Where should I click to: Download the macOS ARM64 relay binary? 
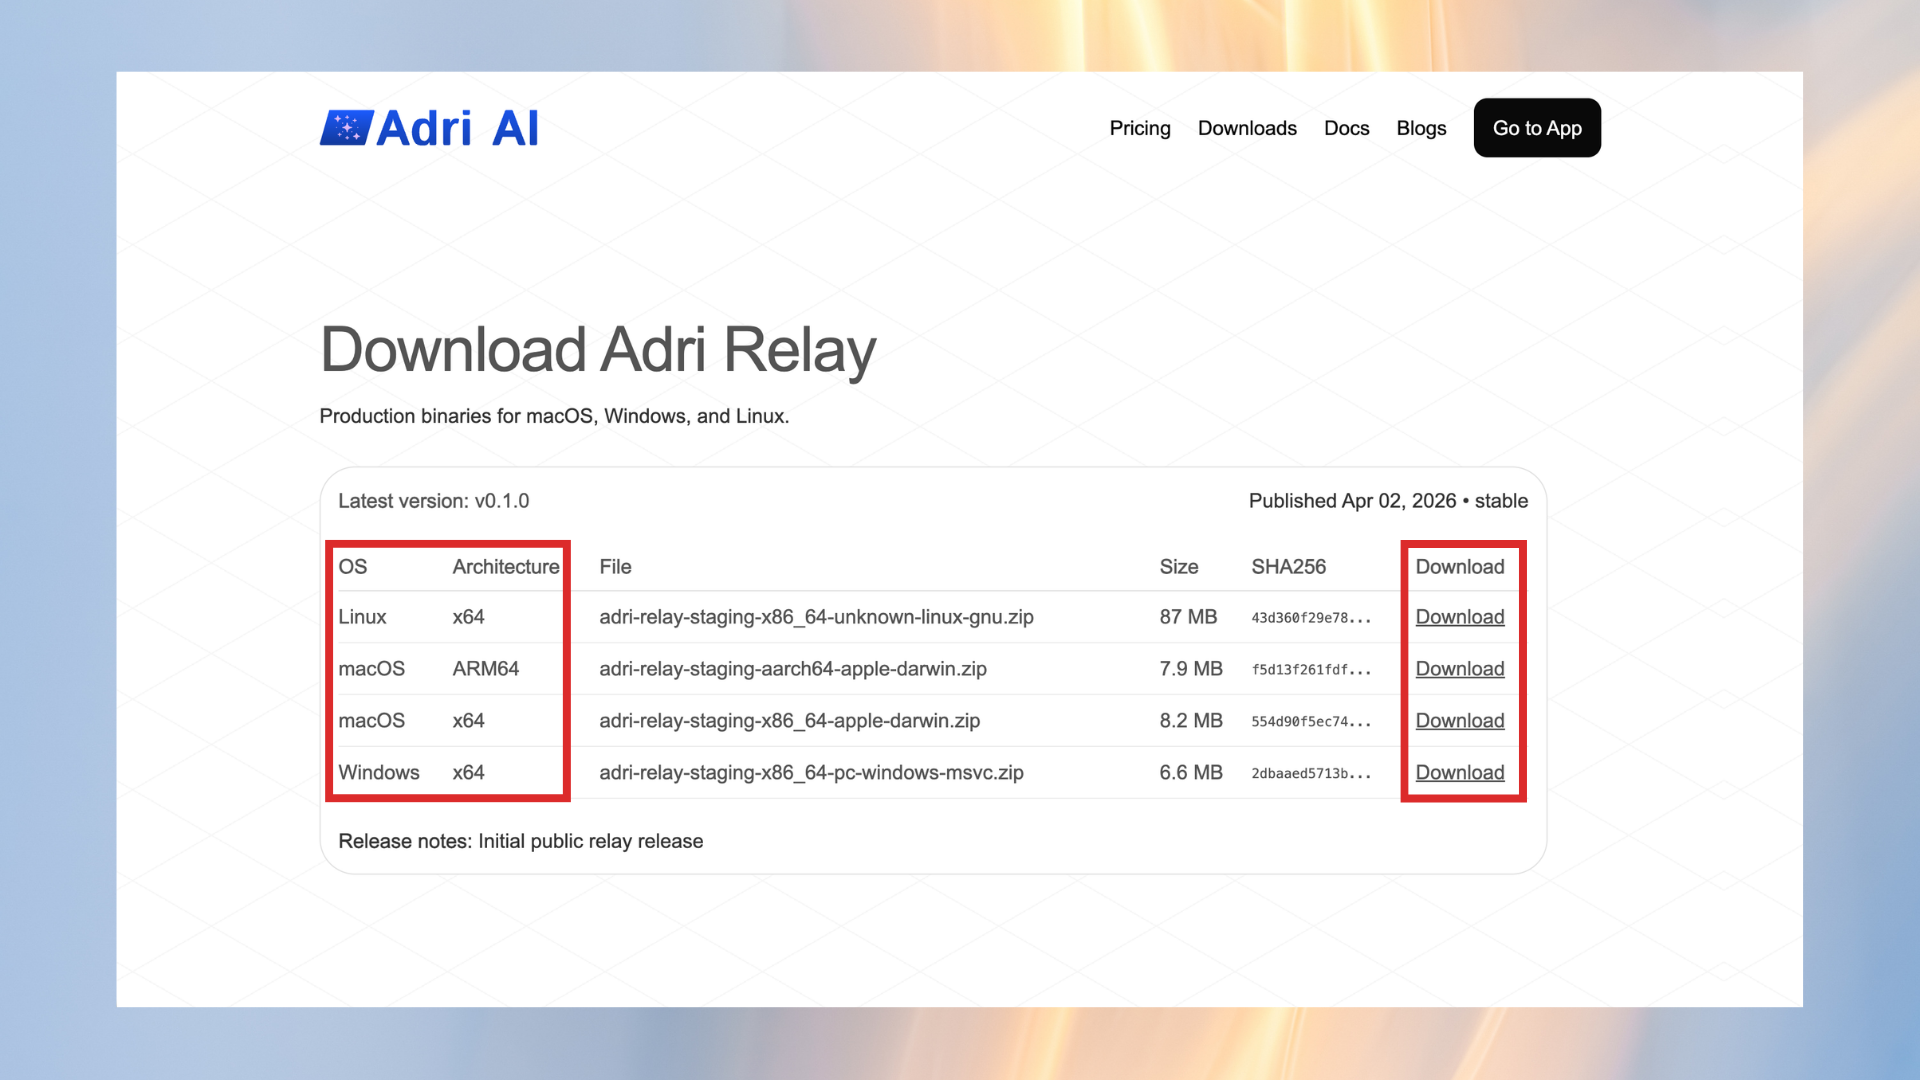1460,669
